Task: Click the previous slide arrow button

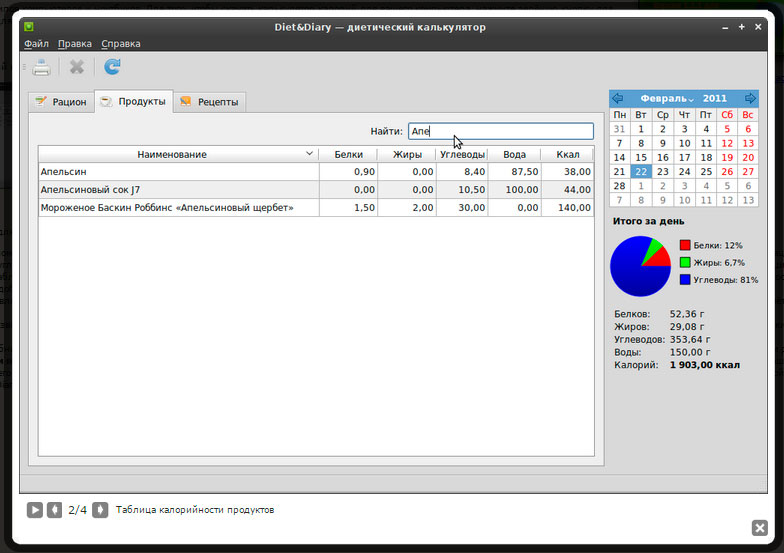Action: pyautogui.click(x=55, y=510)
